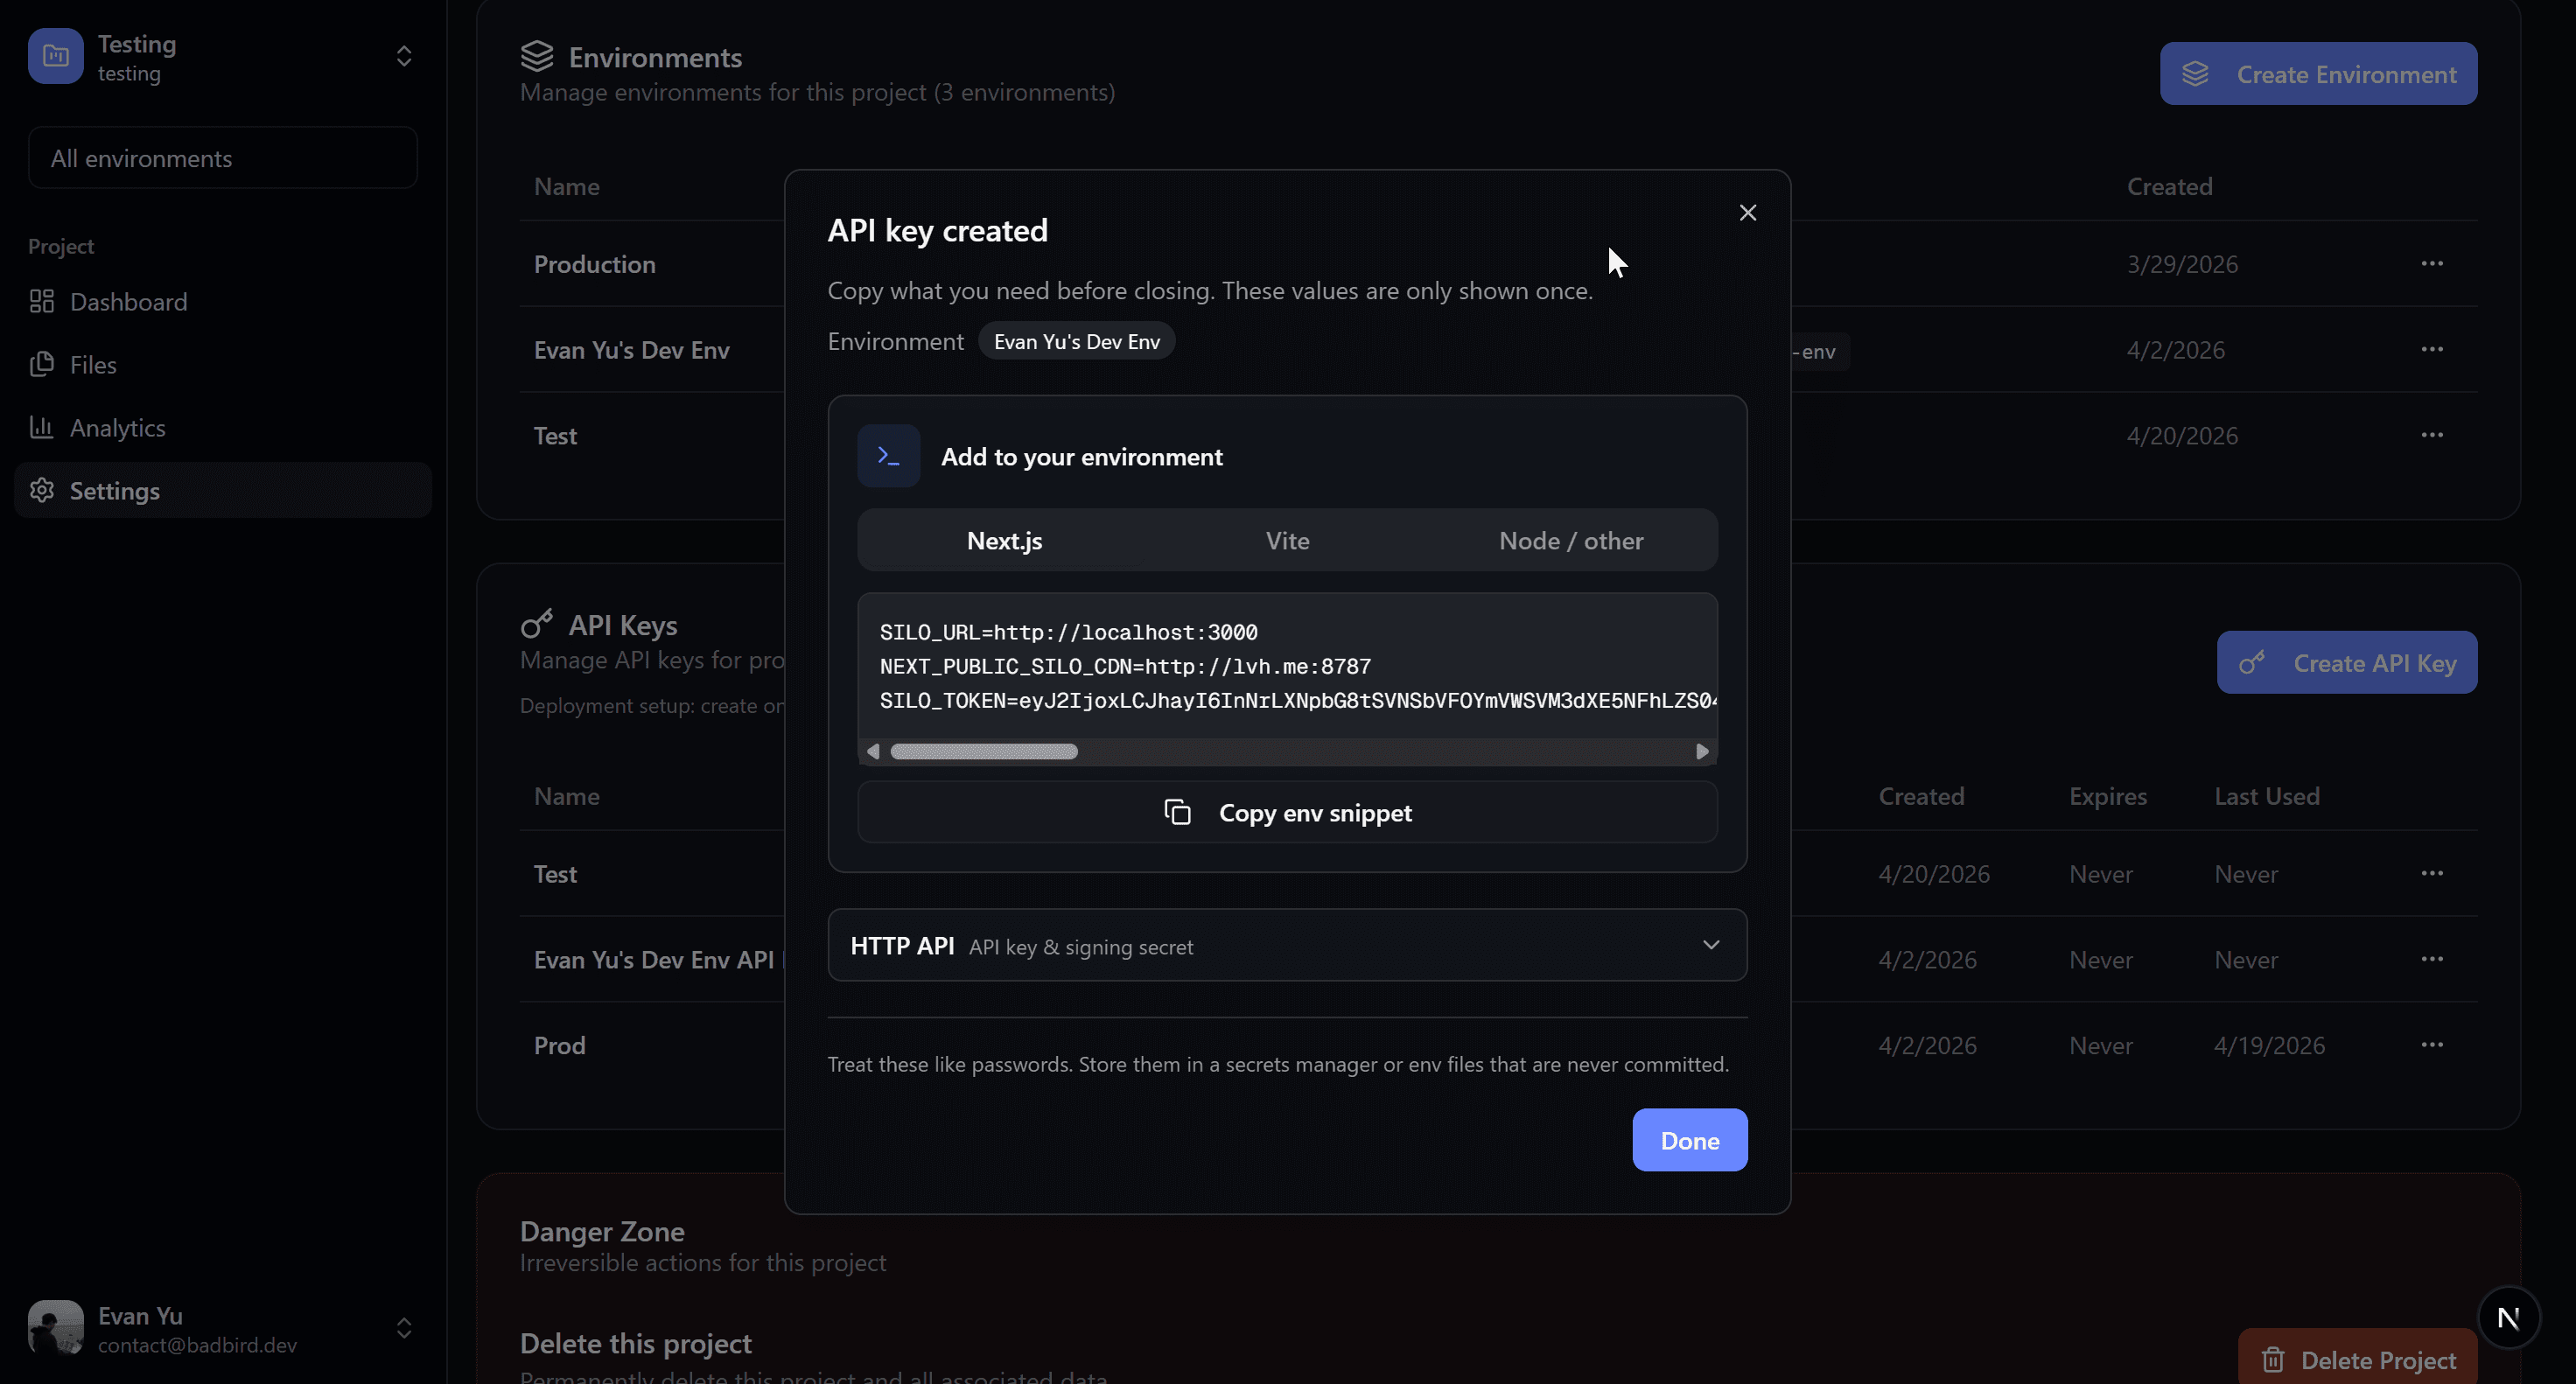Click the Done button
This screenshot has height=1384, width=2576.
click(1689, 1140)
